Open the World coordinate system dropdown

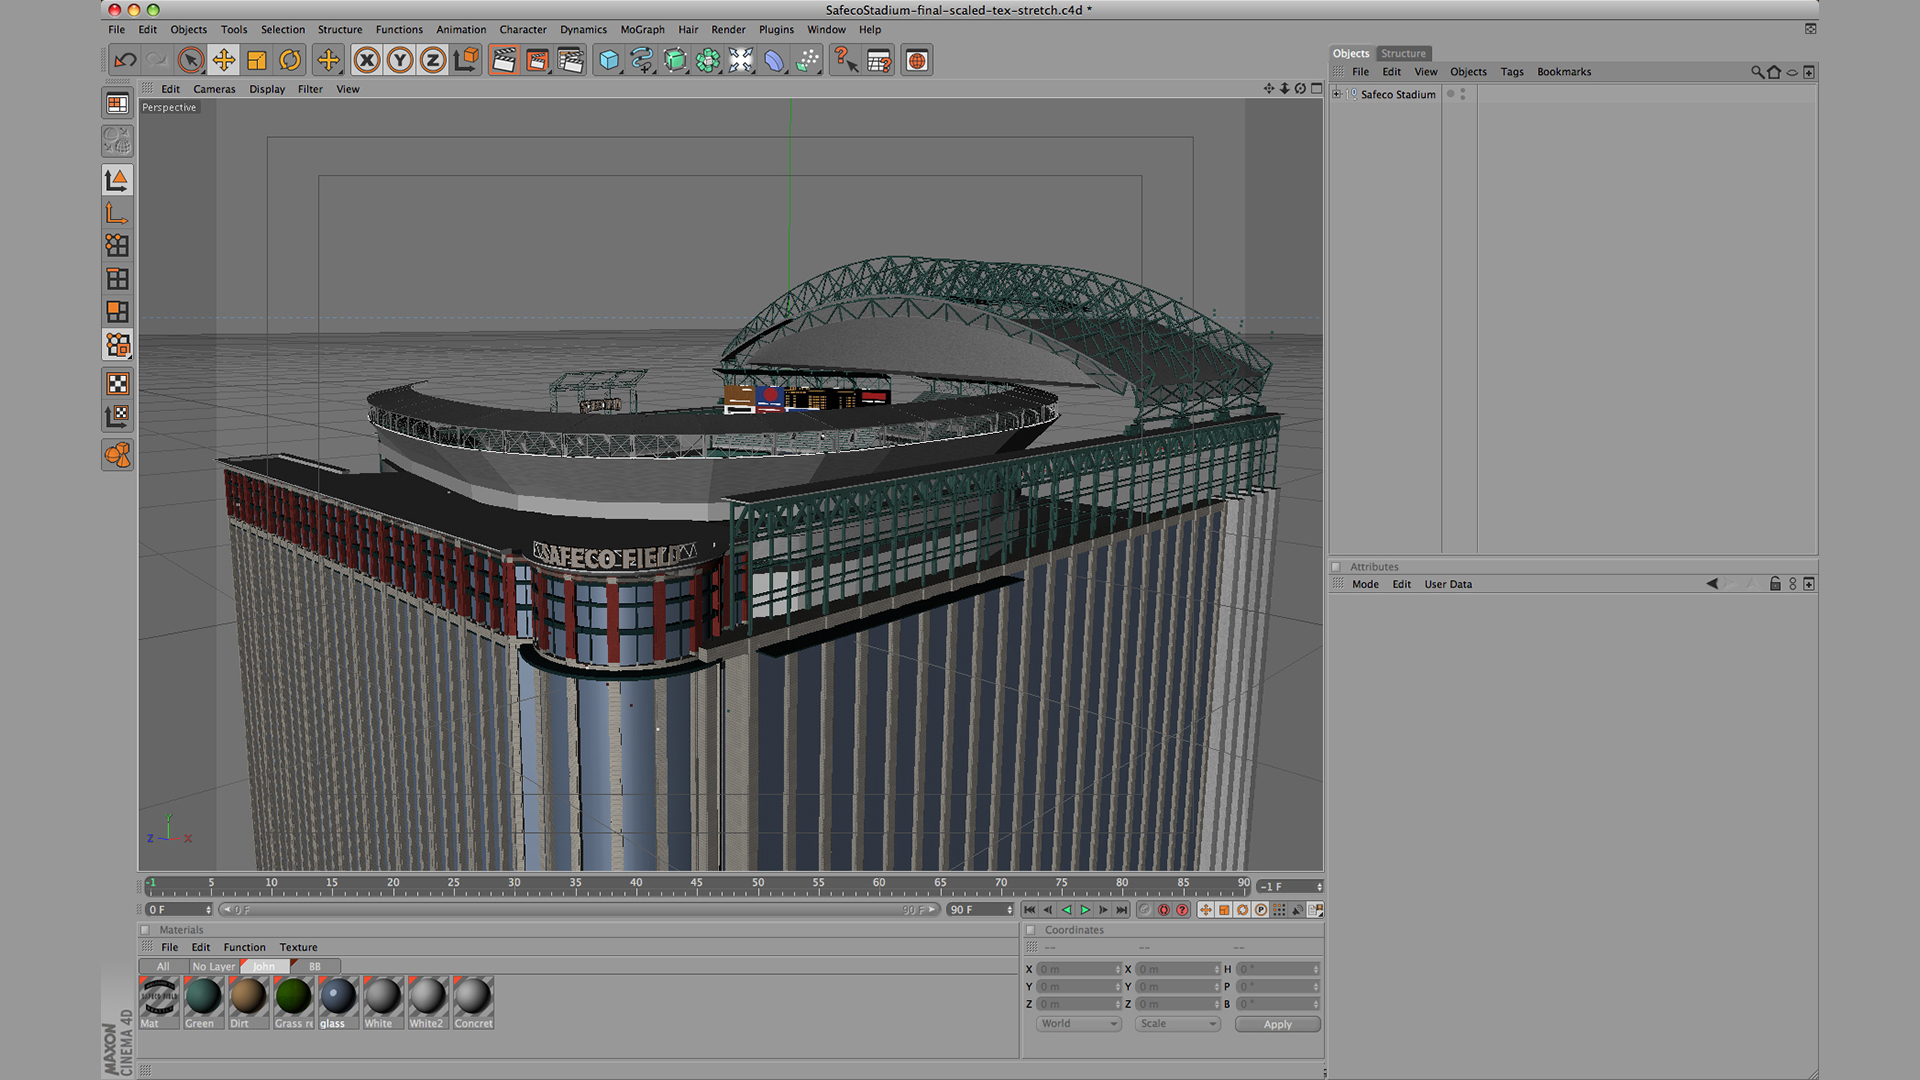tap(1078, 1024)
